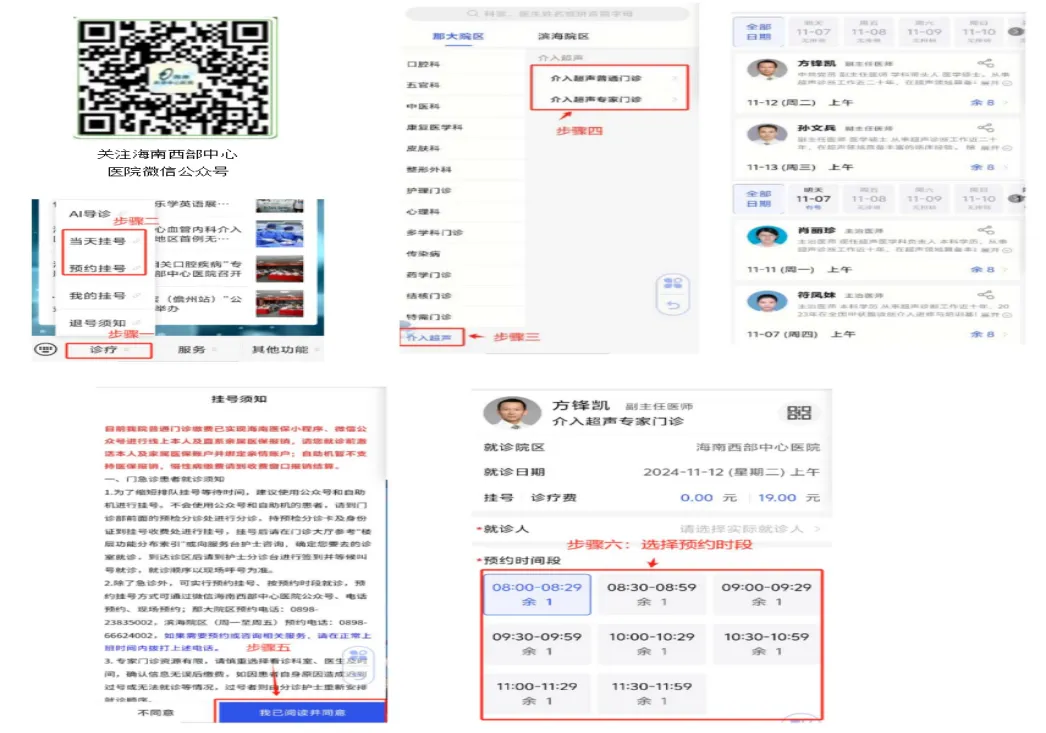Select the 08:30-08:59 time slot
The height and width of the screenshot is (733, 1046).
652,594
